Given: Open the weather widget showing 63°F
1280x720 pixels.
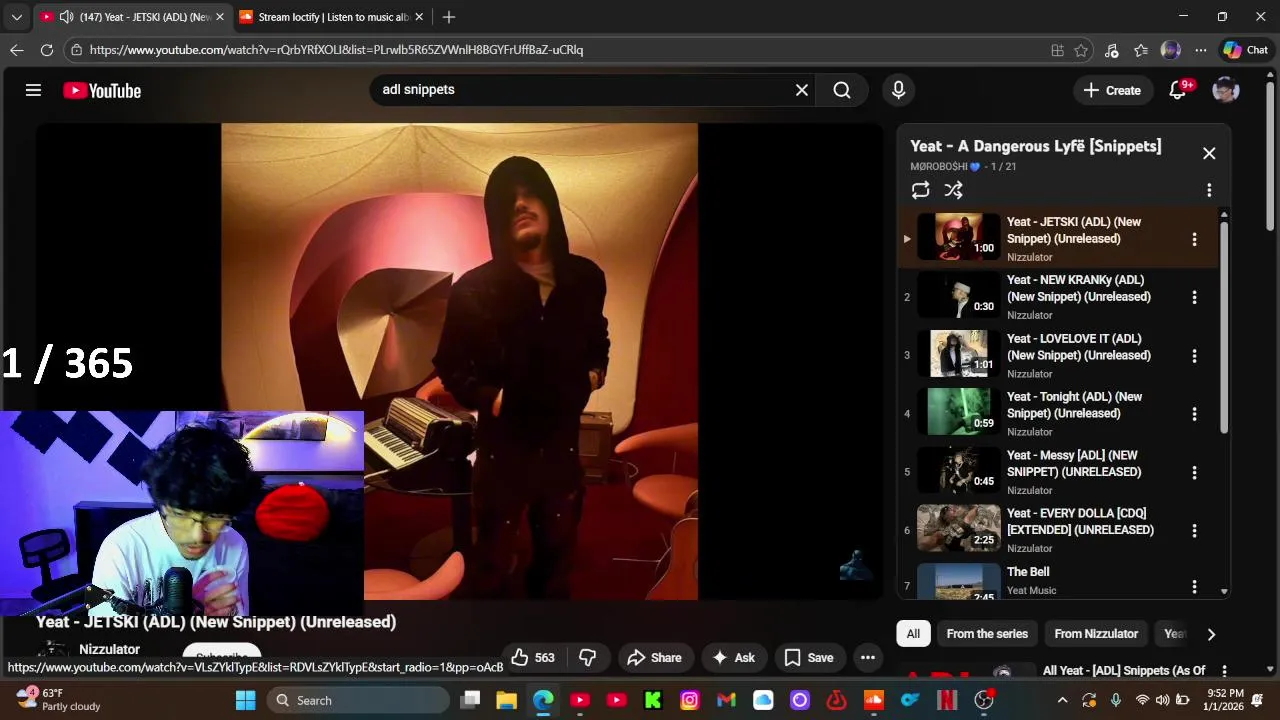Looking at the screenshot, I should click(x=58, y=699).
